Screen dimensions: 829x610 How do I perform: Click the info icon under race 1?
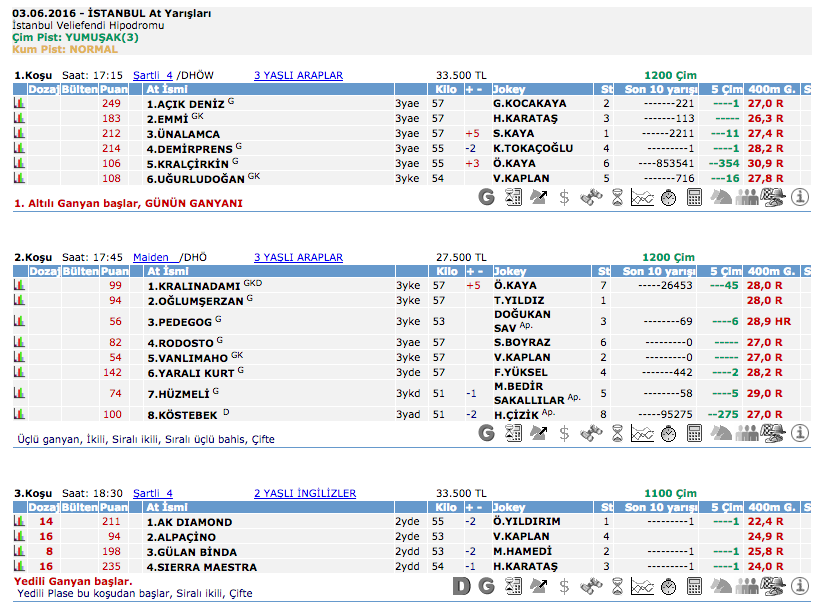tap(800, 197)
